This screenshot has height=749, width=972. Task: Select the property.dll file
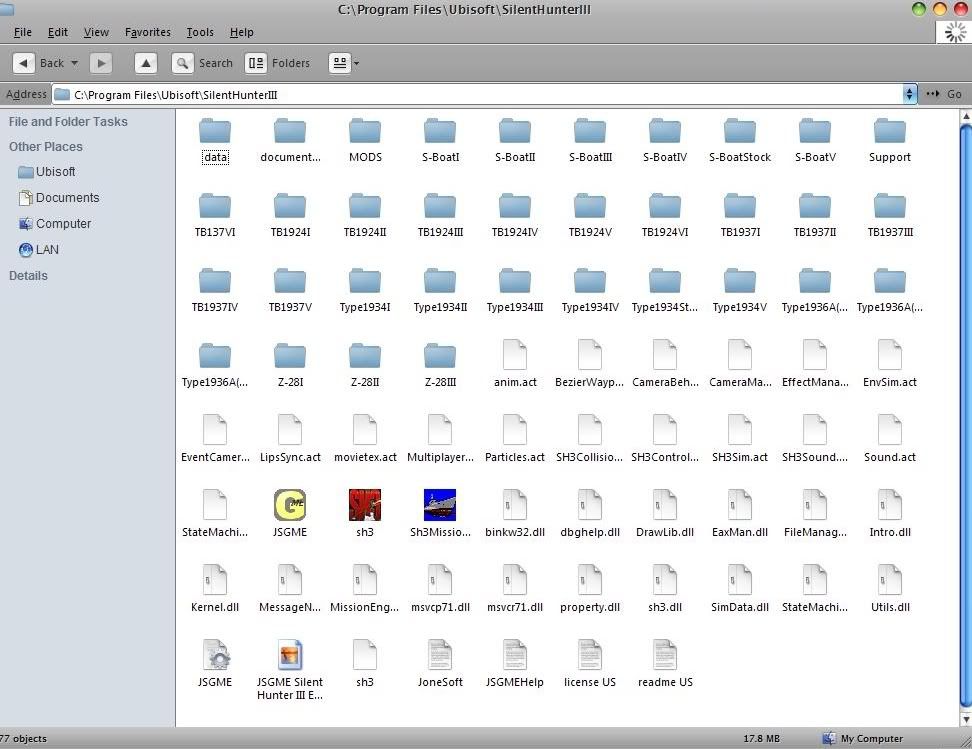point(590,590)
